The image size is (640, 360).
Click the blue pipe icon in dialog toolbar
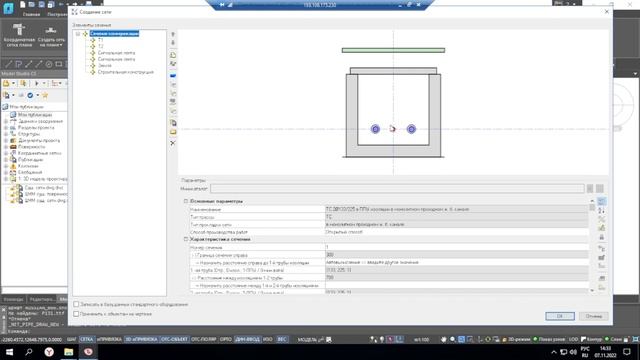coord(173,76)
